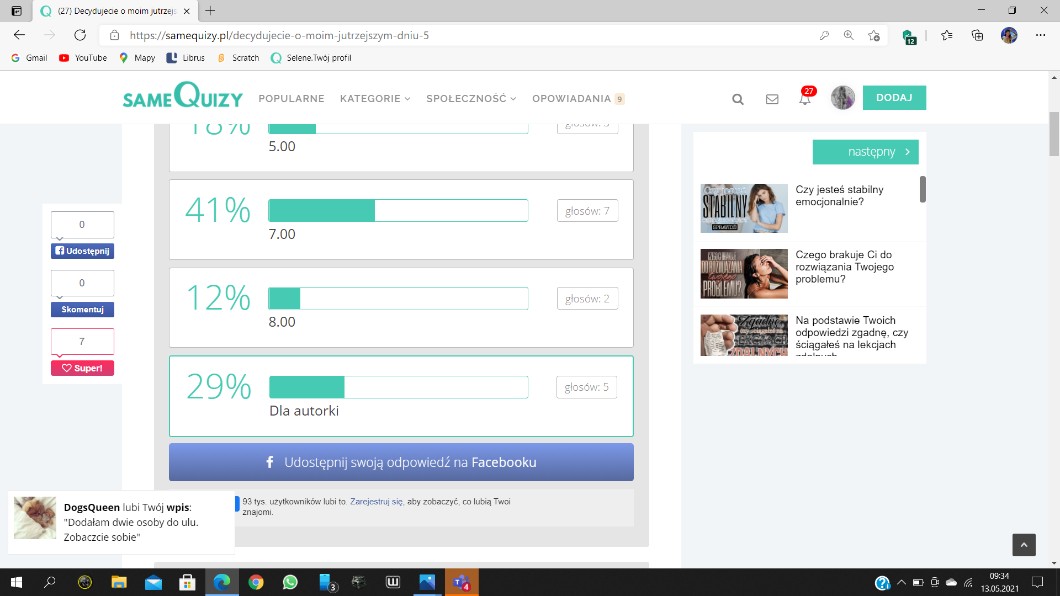Refresh the page with reload icon
Screen dimensions: 1060x596
80,35
